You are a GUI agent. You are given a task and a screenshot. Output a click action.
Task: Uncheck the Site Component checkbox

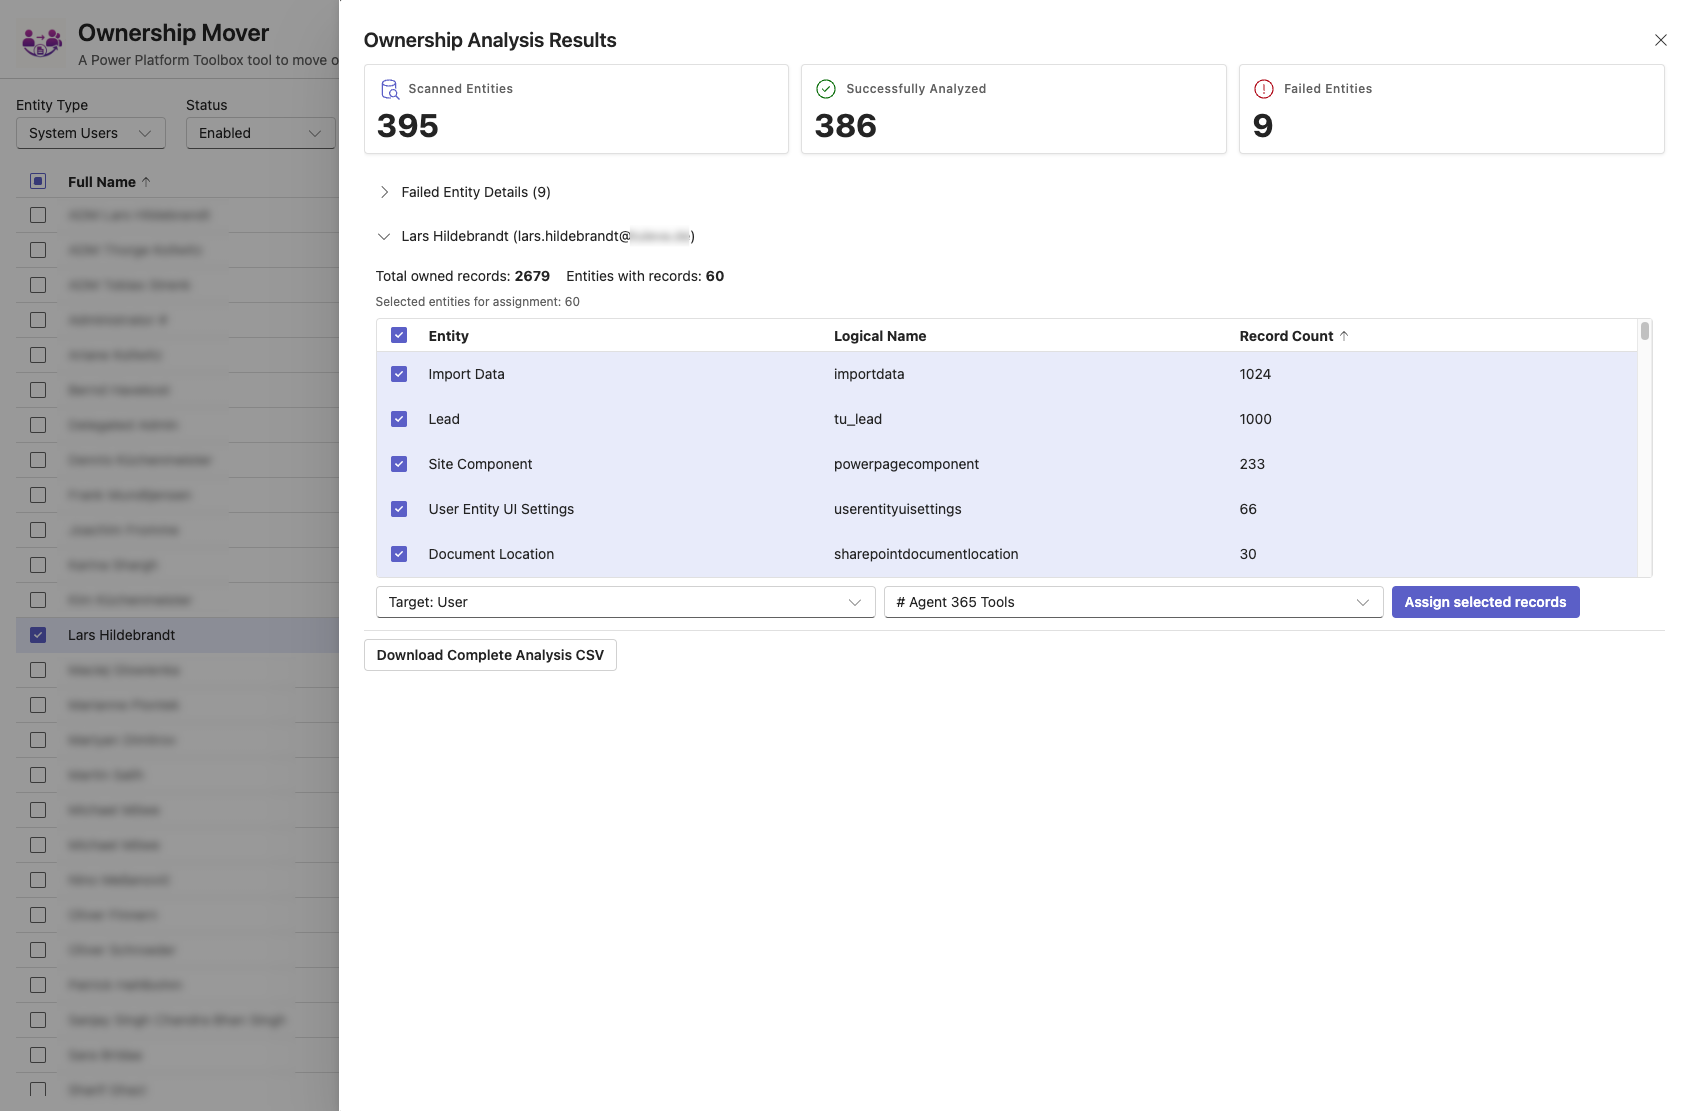coord(399,464)
